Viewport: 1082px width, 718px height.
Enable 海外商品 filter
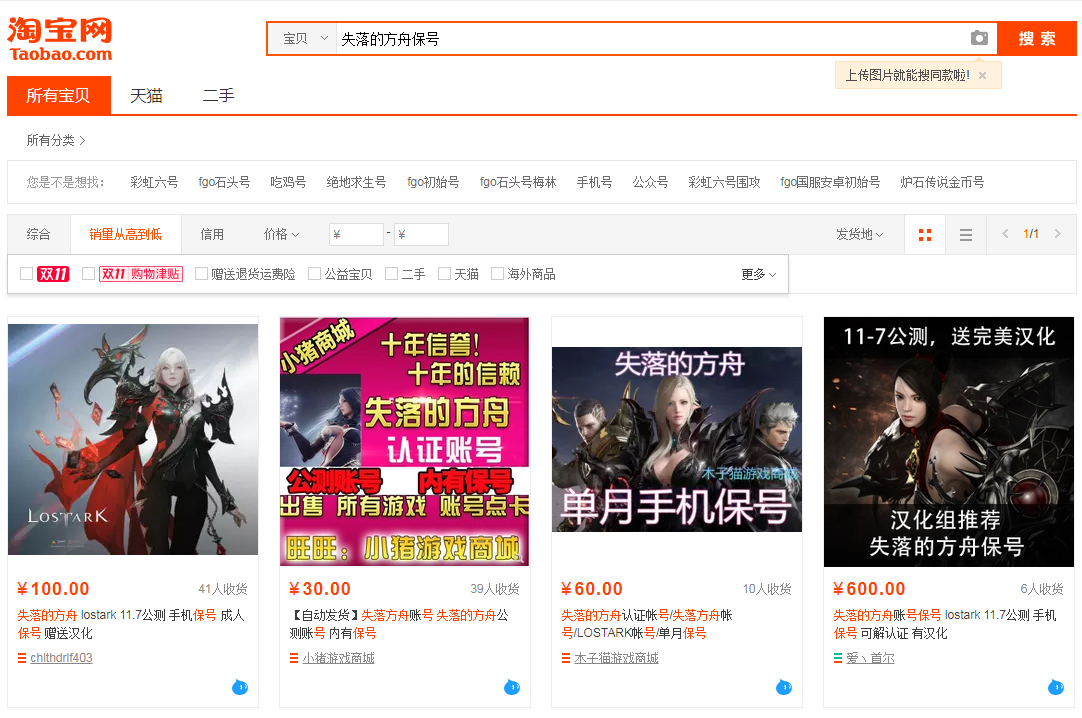[x=497, y=274]
